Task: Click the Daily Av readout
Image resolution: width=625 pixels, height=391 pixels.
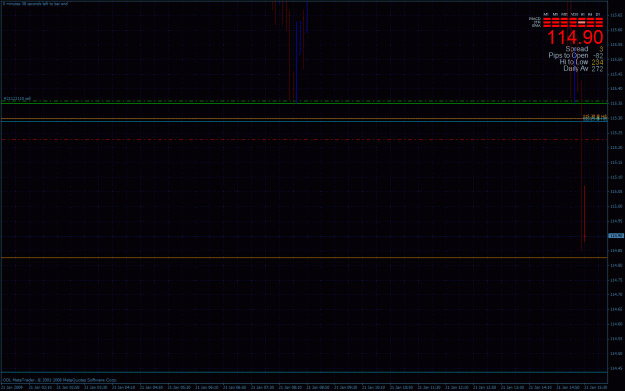Action: click(583, 69)
